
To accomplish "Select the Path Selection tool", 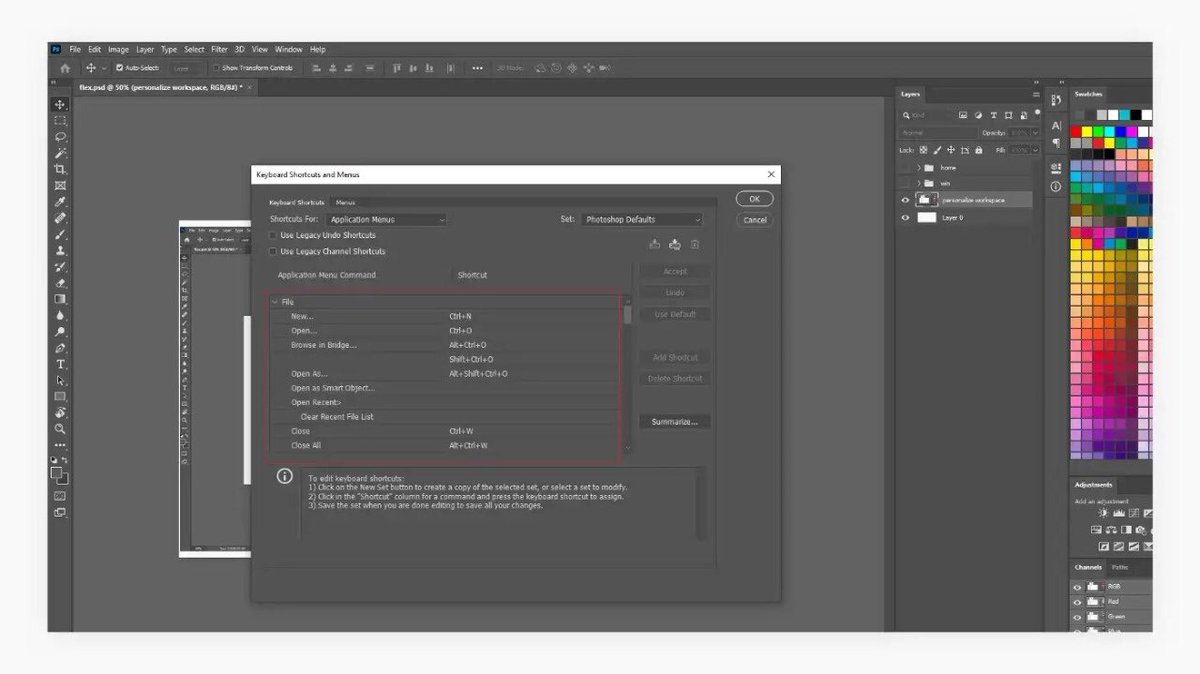I will click(60, 380).
